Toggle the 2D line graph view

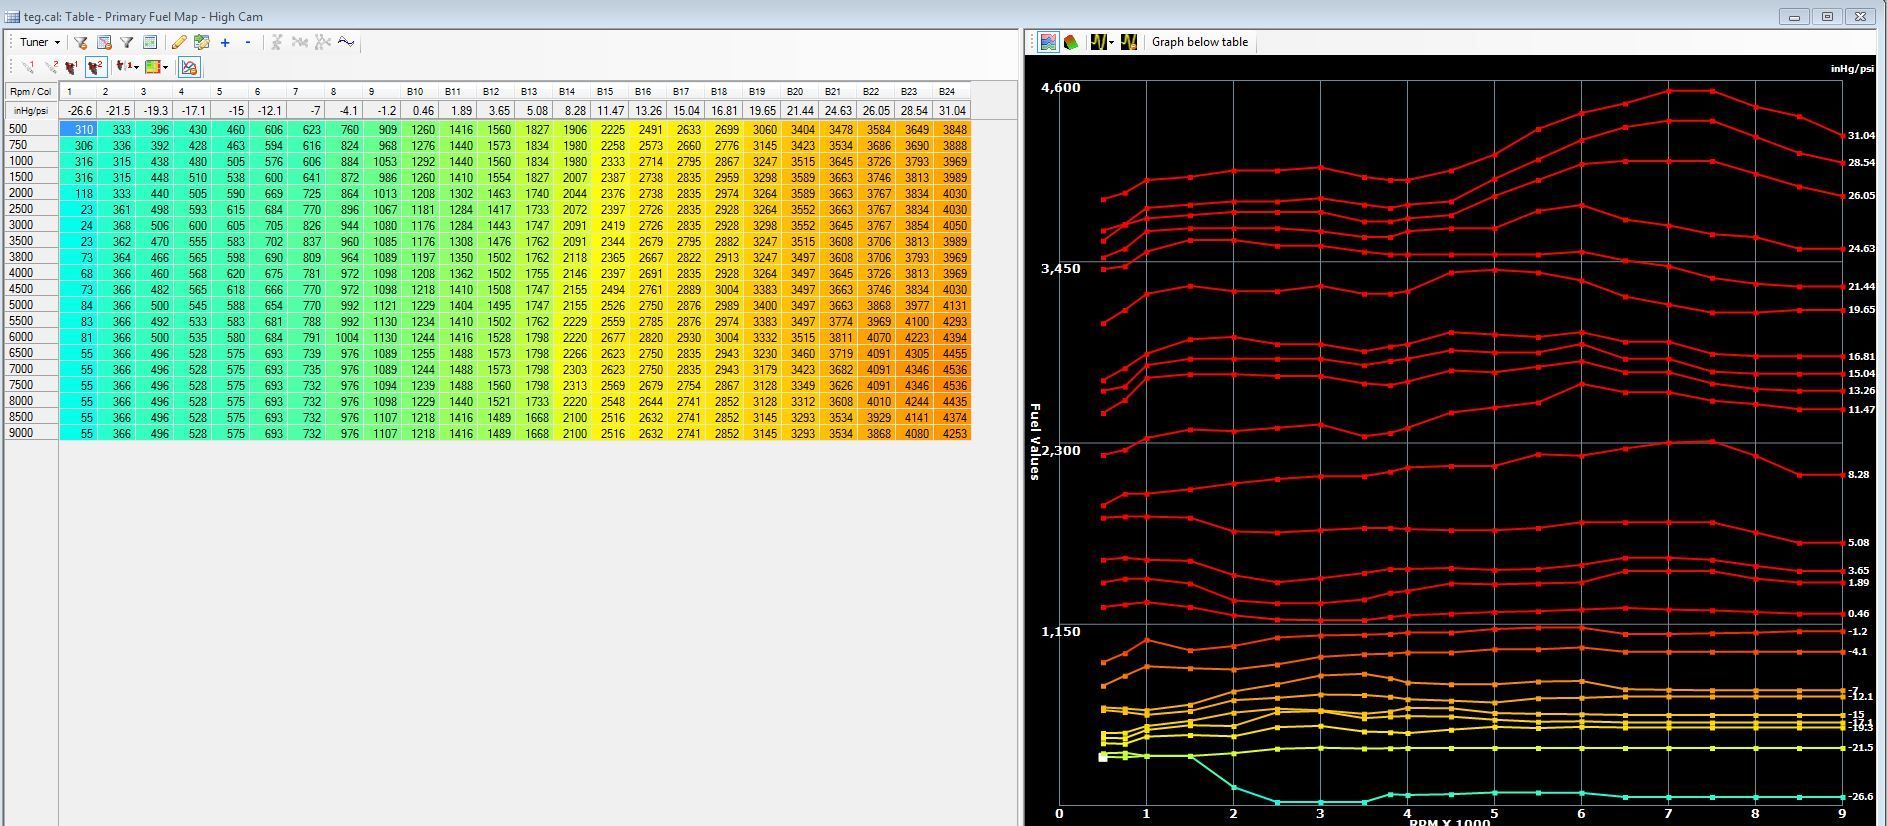(1048, 42)
